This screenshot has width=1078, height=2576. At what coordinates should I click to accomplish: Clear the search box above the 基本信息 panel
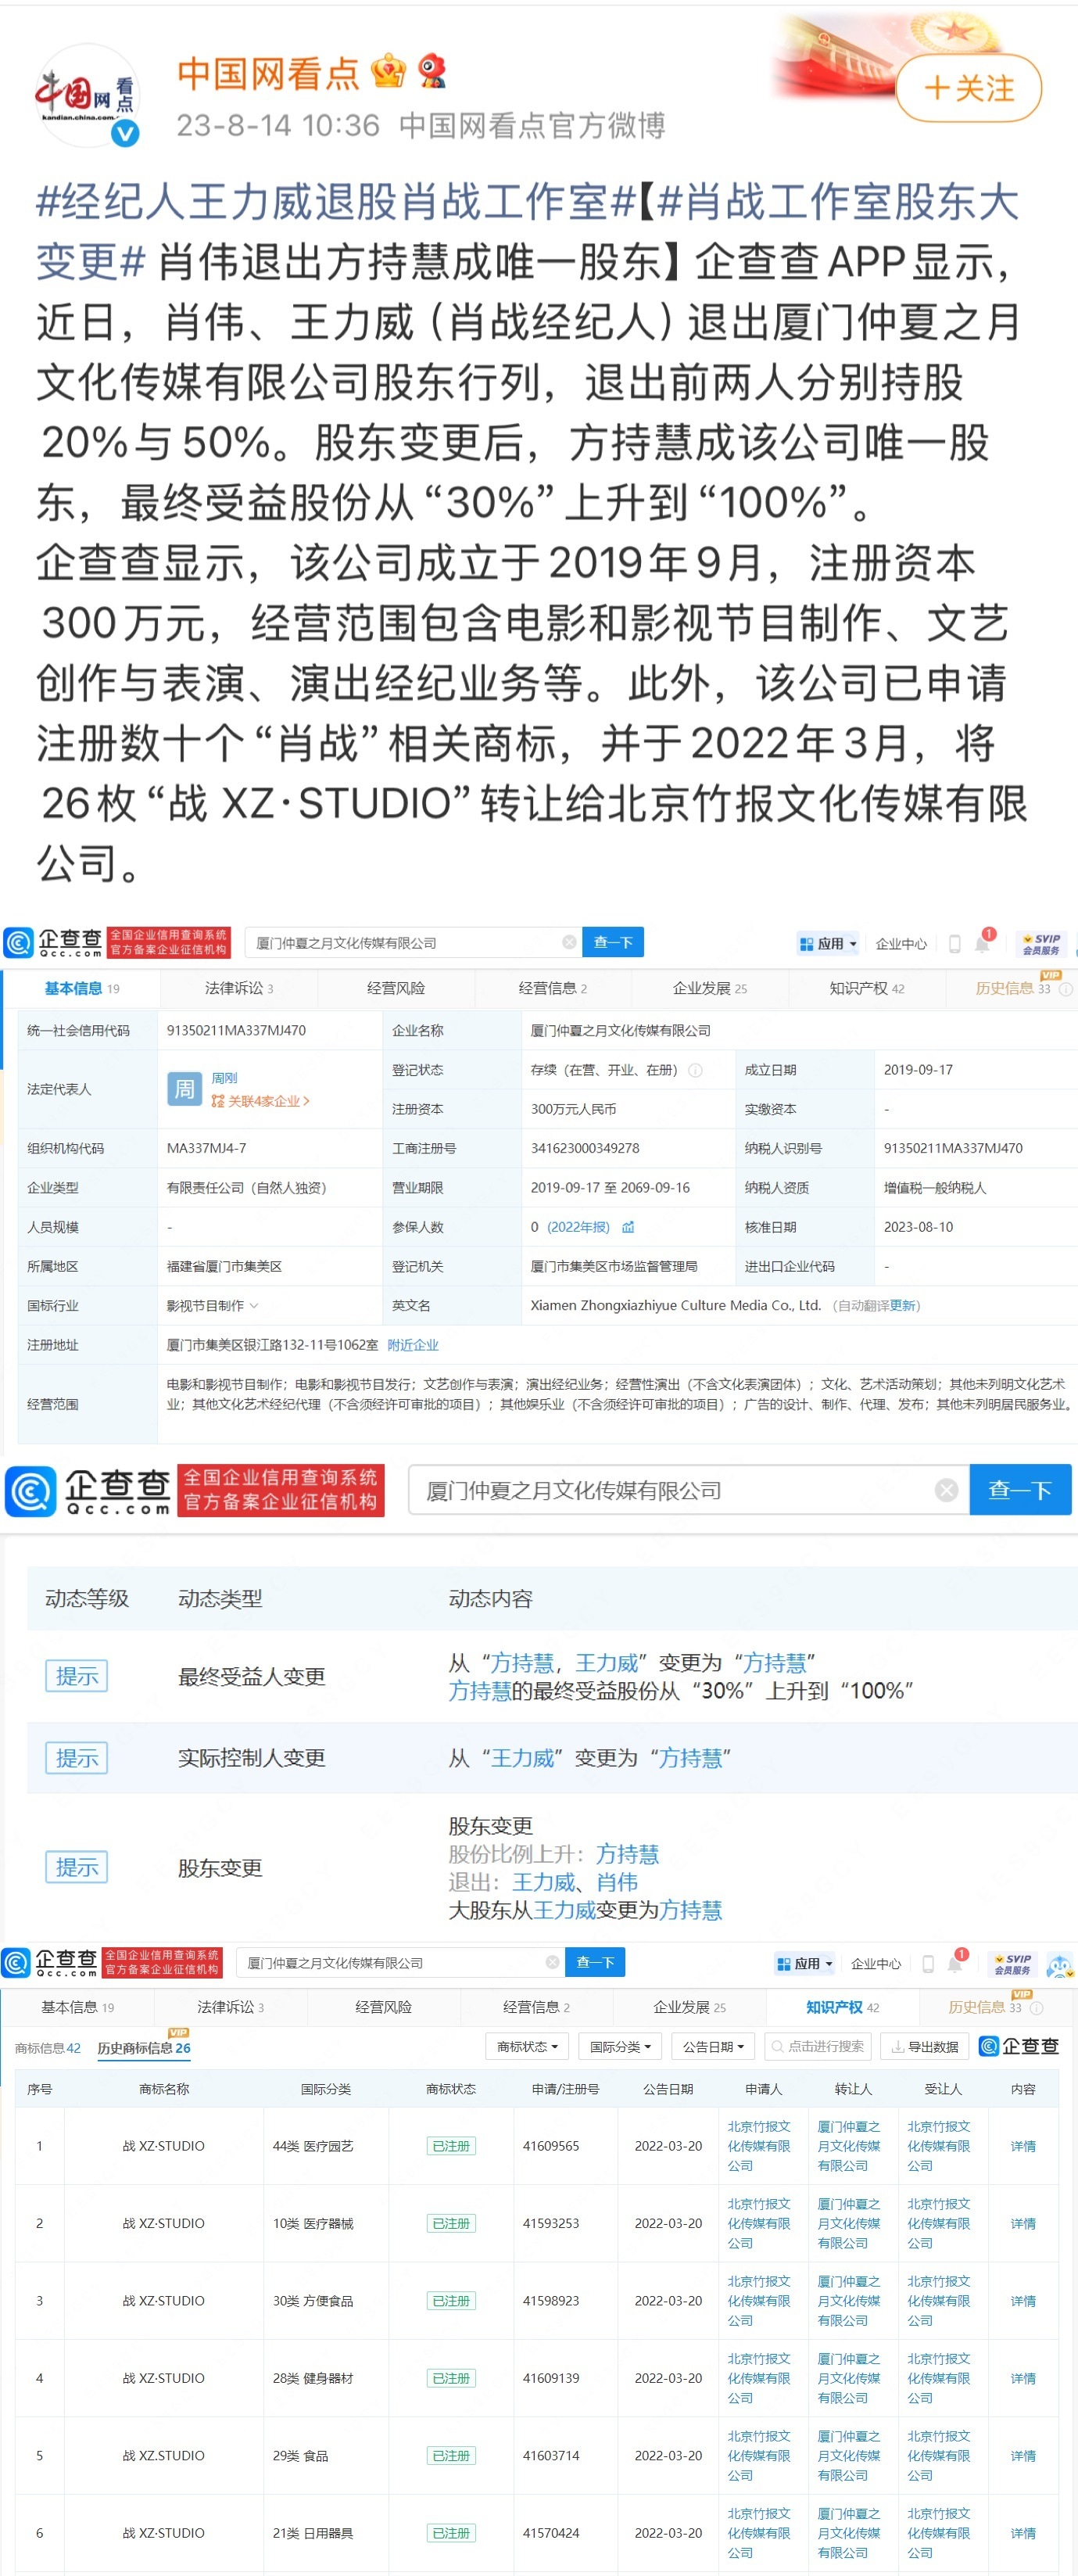569,942
